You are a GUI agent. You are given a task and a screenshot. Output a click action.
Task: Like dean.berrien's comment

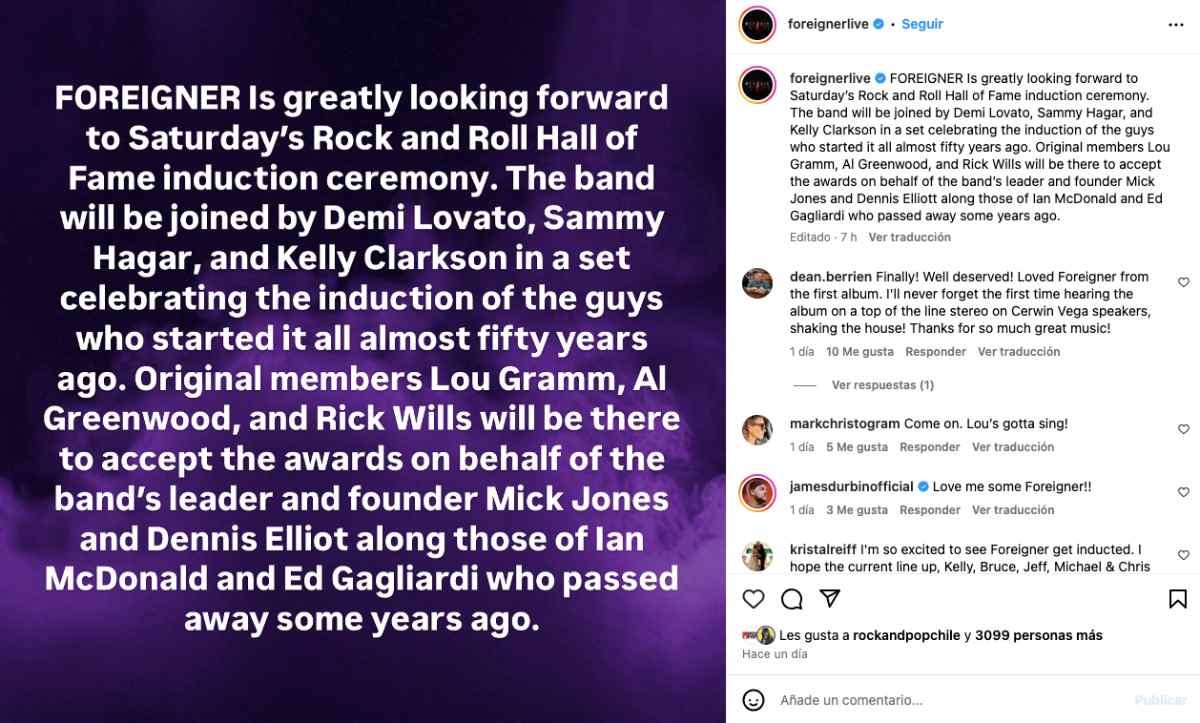tap(1184, 283)
